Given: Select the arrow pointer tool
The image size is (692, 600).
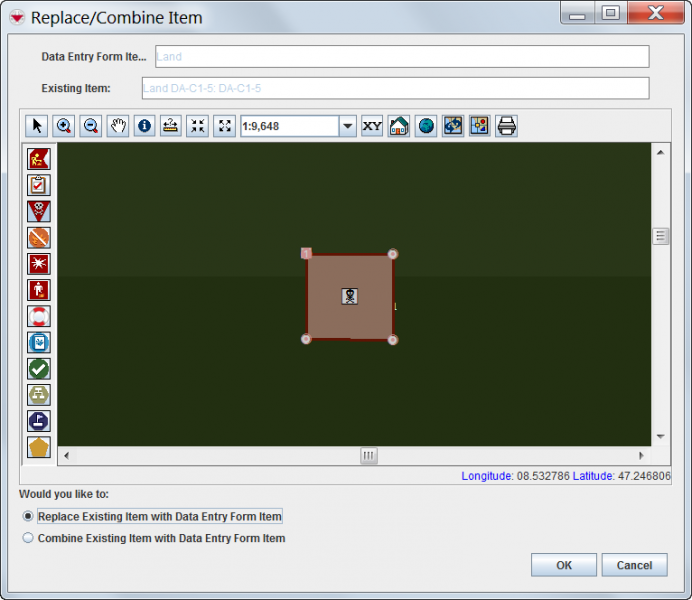Looking at the screenshot, I should pos(37,126).
